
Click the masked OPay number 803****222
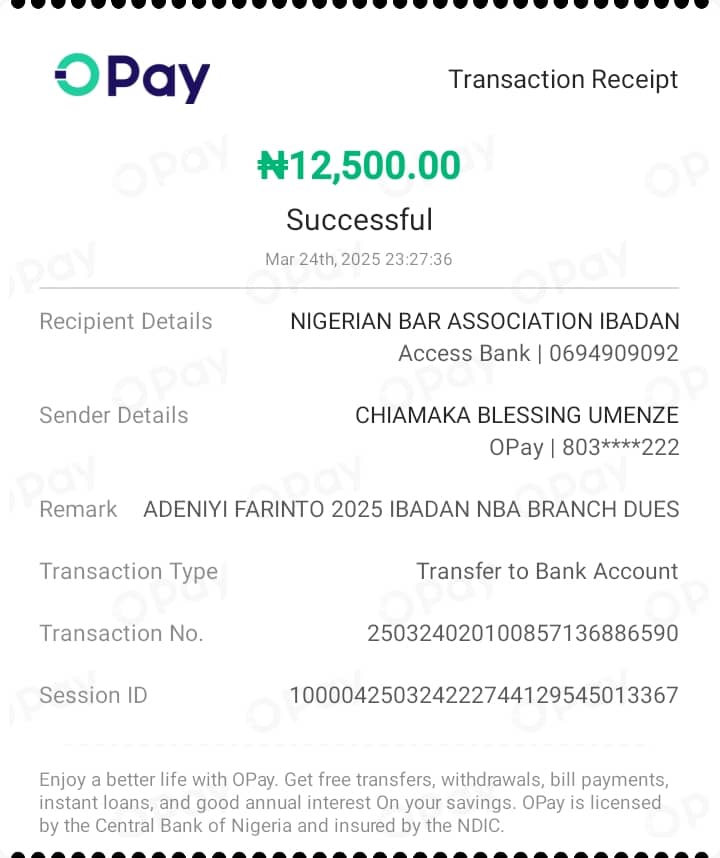click(620, 447)
